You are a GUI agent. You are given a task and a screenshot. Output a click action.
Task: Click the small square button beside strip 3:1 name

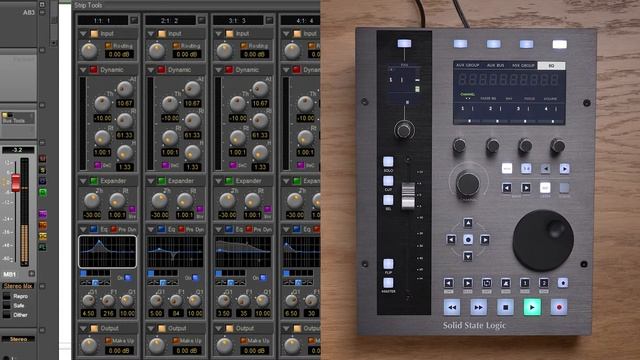[269, 20]
